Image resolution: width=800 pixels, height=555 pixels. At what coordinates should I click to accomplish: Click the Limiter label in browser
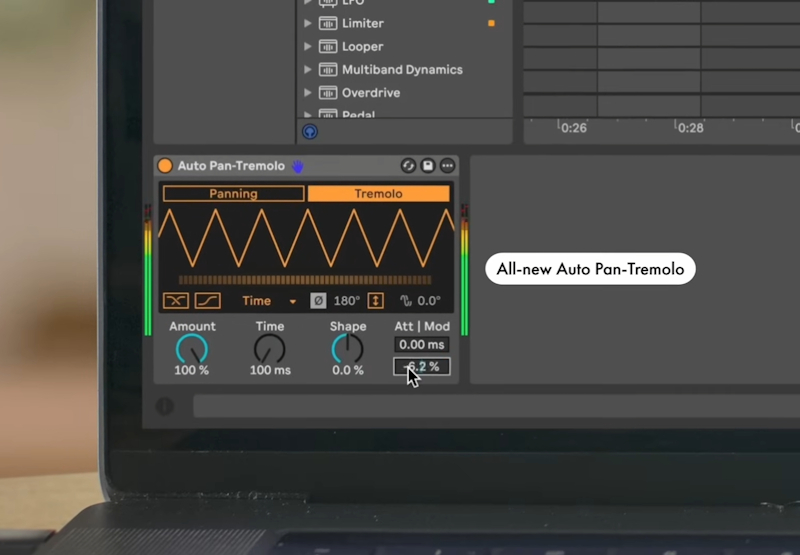[363, 23]
